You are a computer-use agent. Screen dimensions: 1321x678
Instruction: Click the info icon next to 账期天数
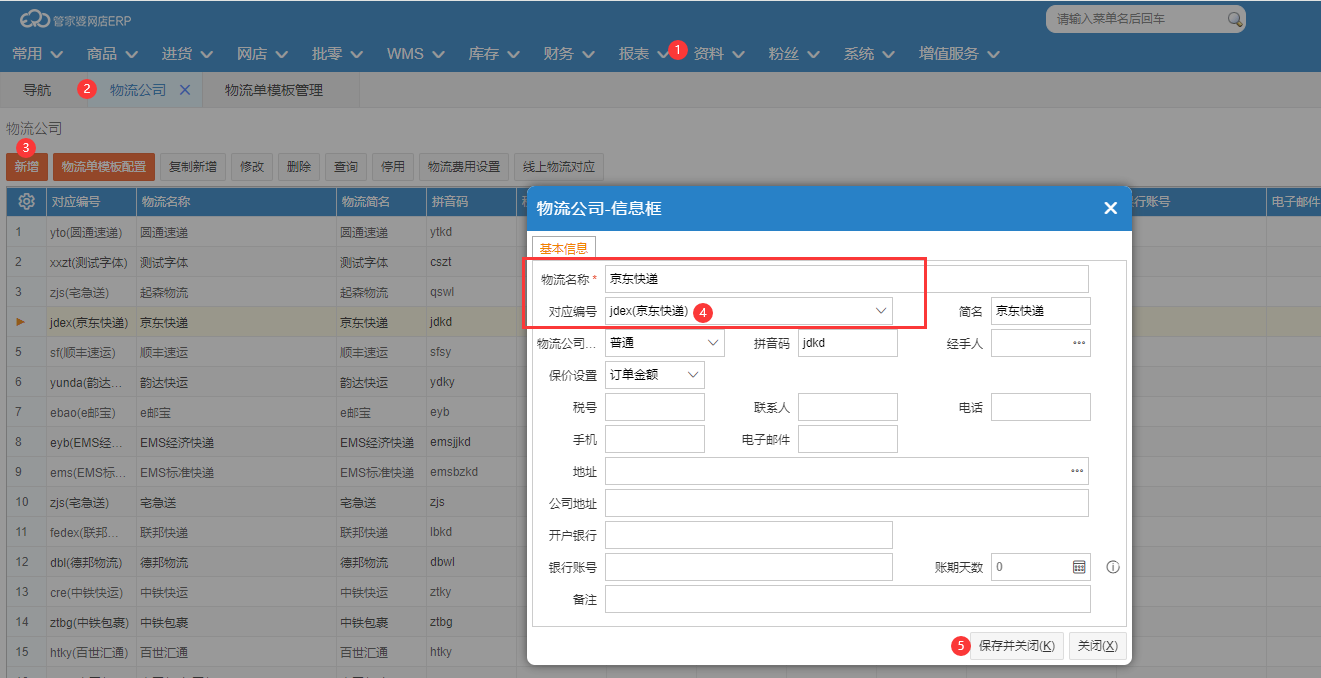click(x=1113, y=567)
